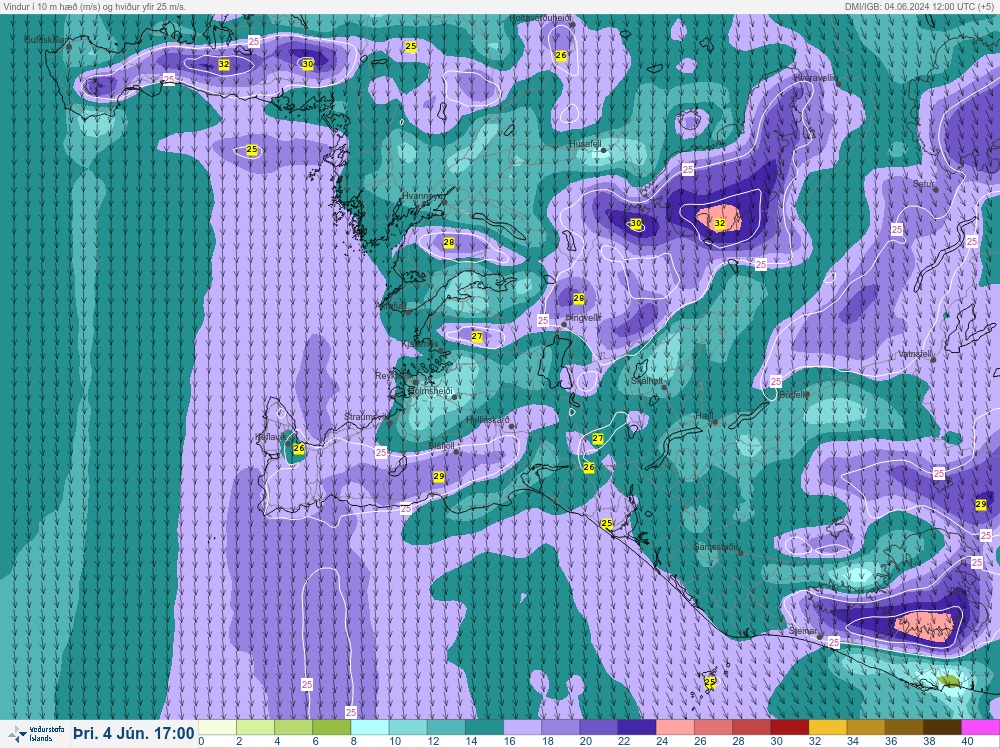Pick the yellow 32–34 m/s legend swatch
Viewport: 1000px width, 748px height.
(827, 728)
